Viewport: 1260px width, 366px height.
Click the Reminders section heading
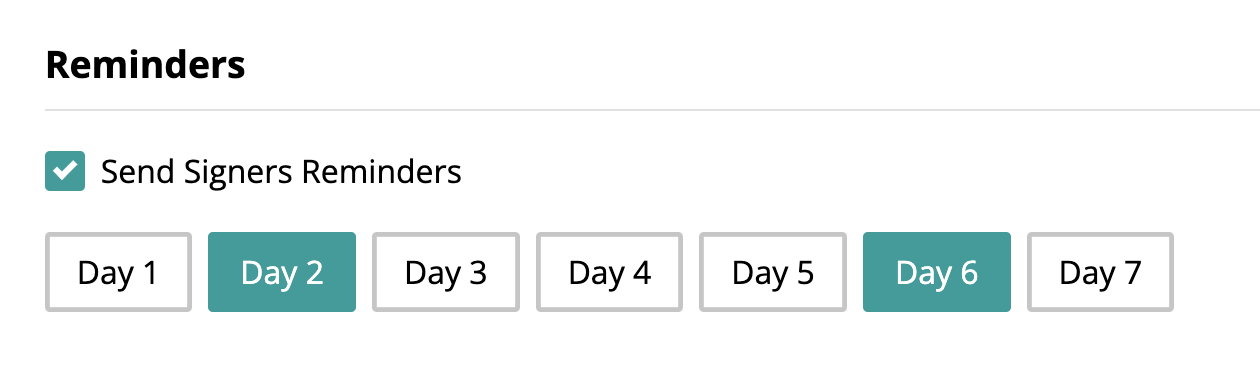coord(145,65)
